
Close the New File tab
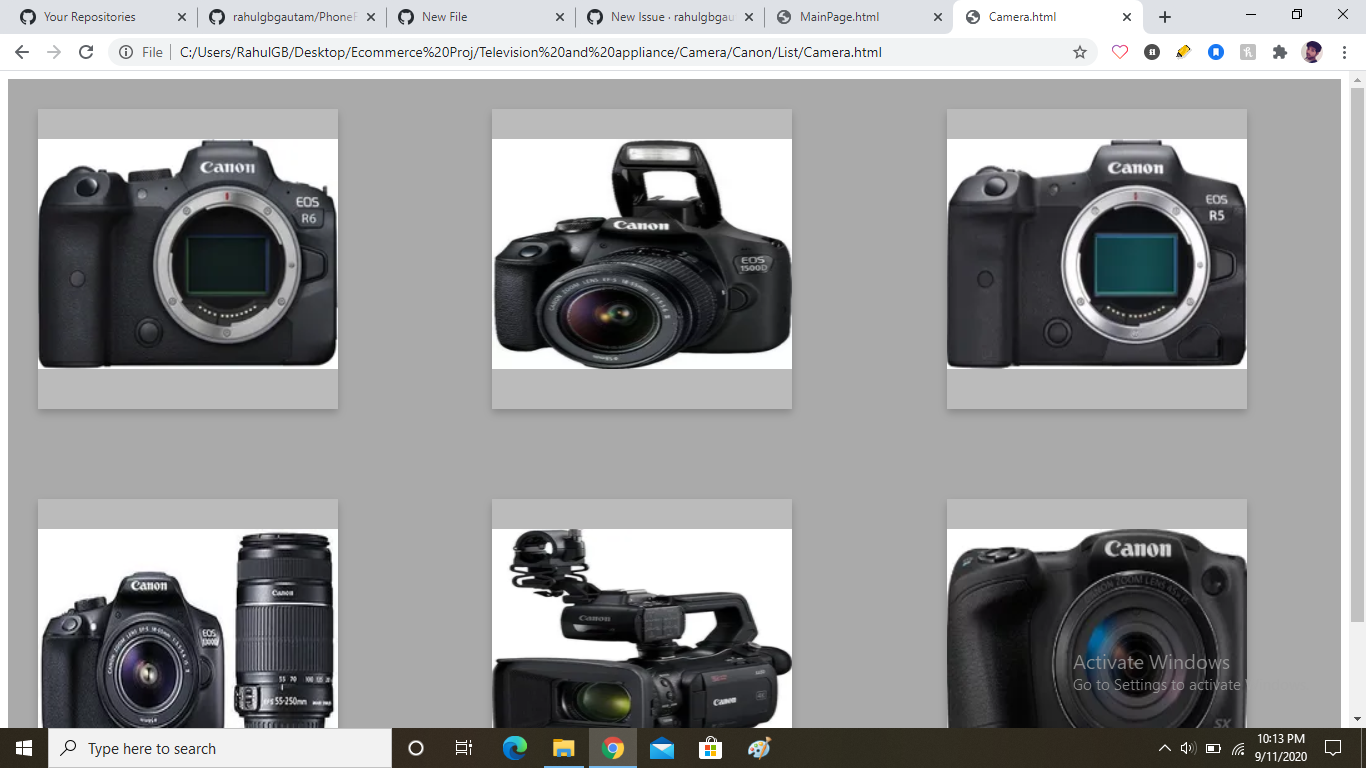(559, 17)
